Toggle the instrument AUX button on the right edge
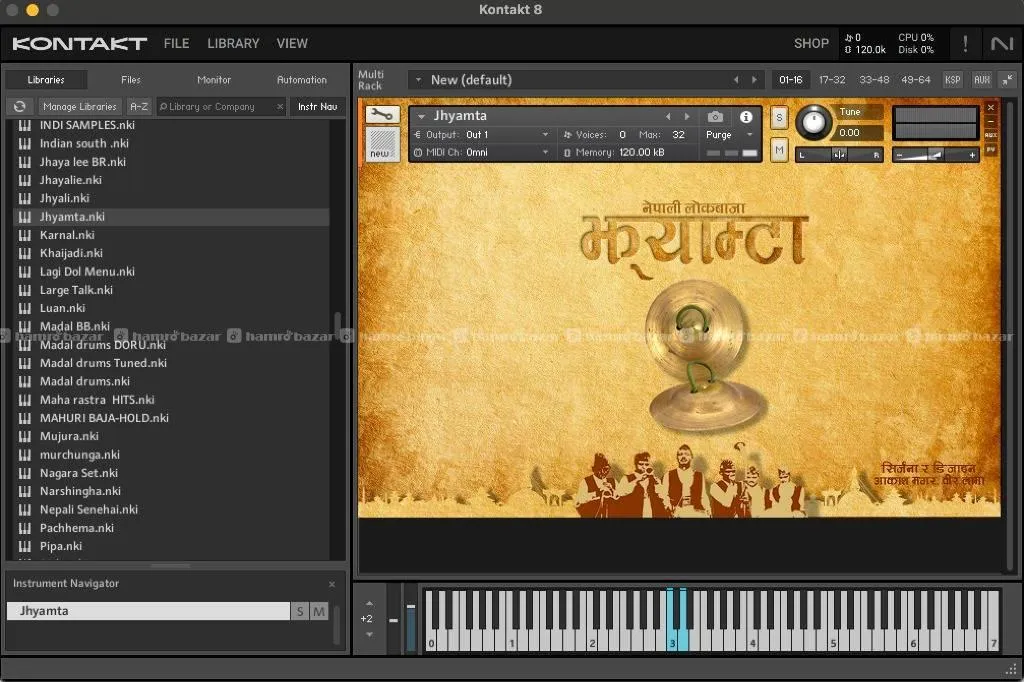 [991, 135]
